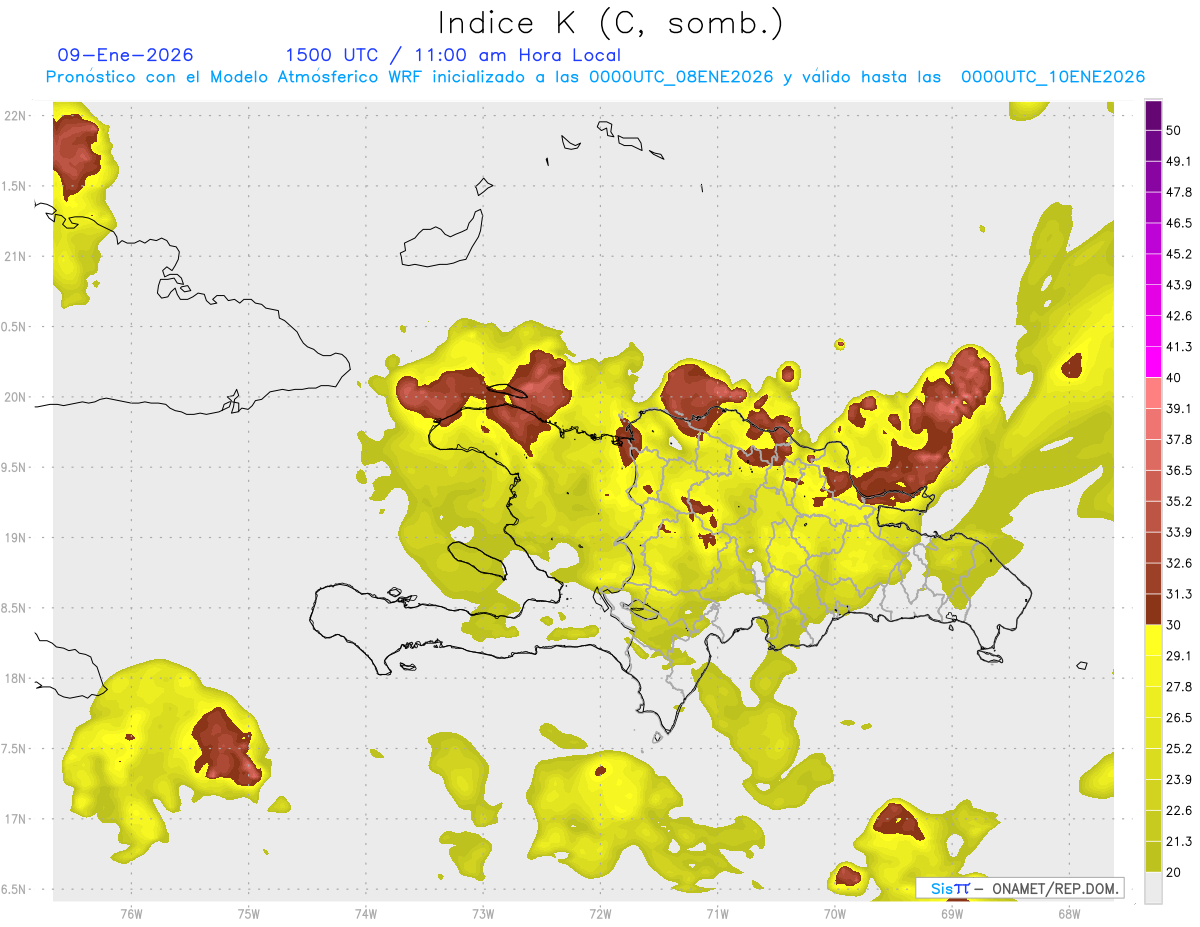1200x927 pixels.
Task: Click the '71W' longitude axis label
Action: [717, 914]
